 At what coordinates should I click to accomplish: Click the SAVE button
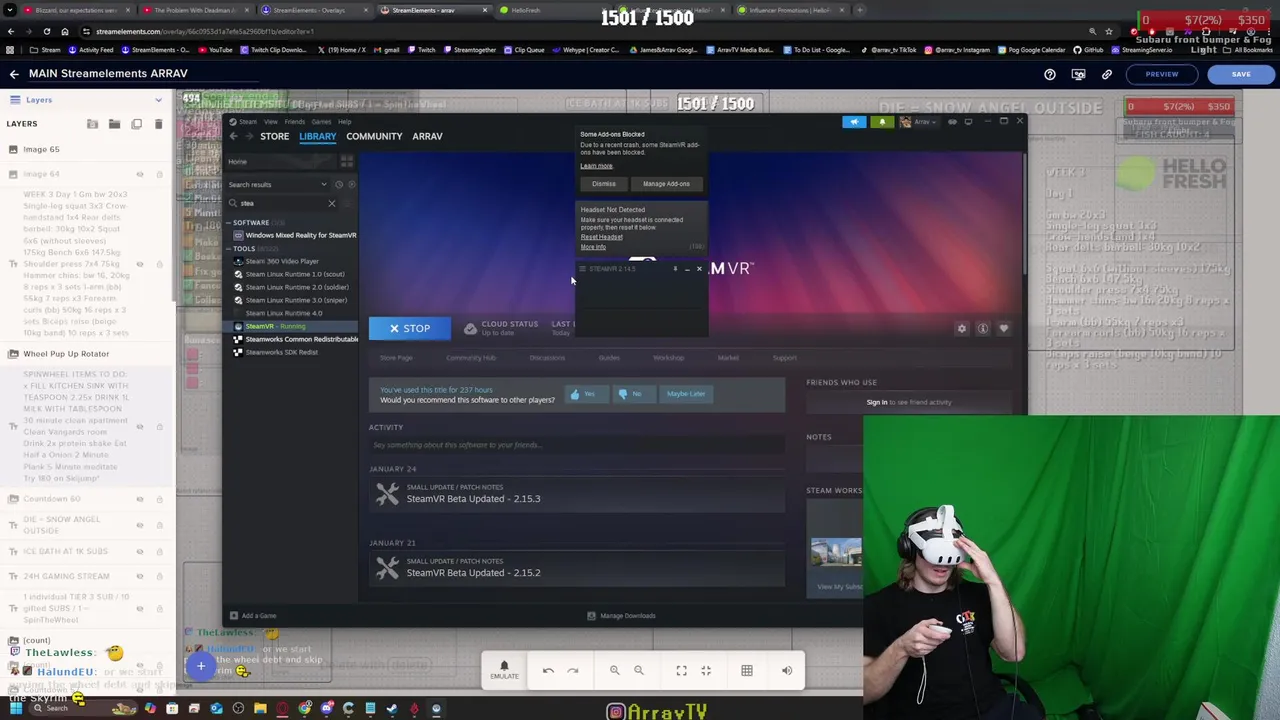click(1241, 74)
